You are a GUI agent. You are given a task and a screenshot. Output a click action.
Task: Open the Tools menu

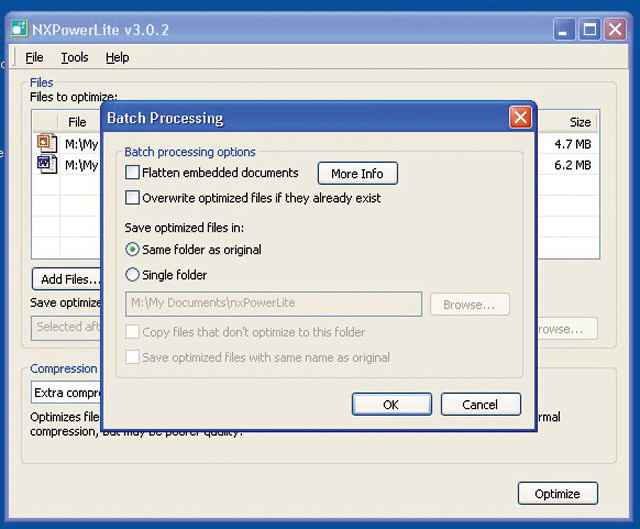pos(75,58)
